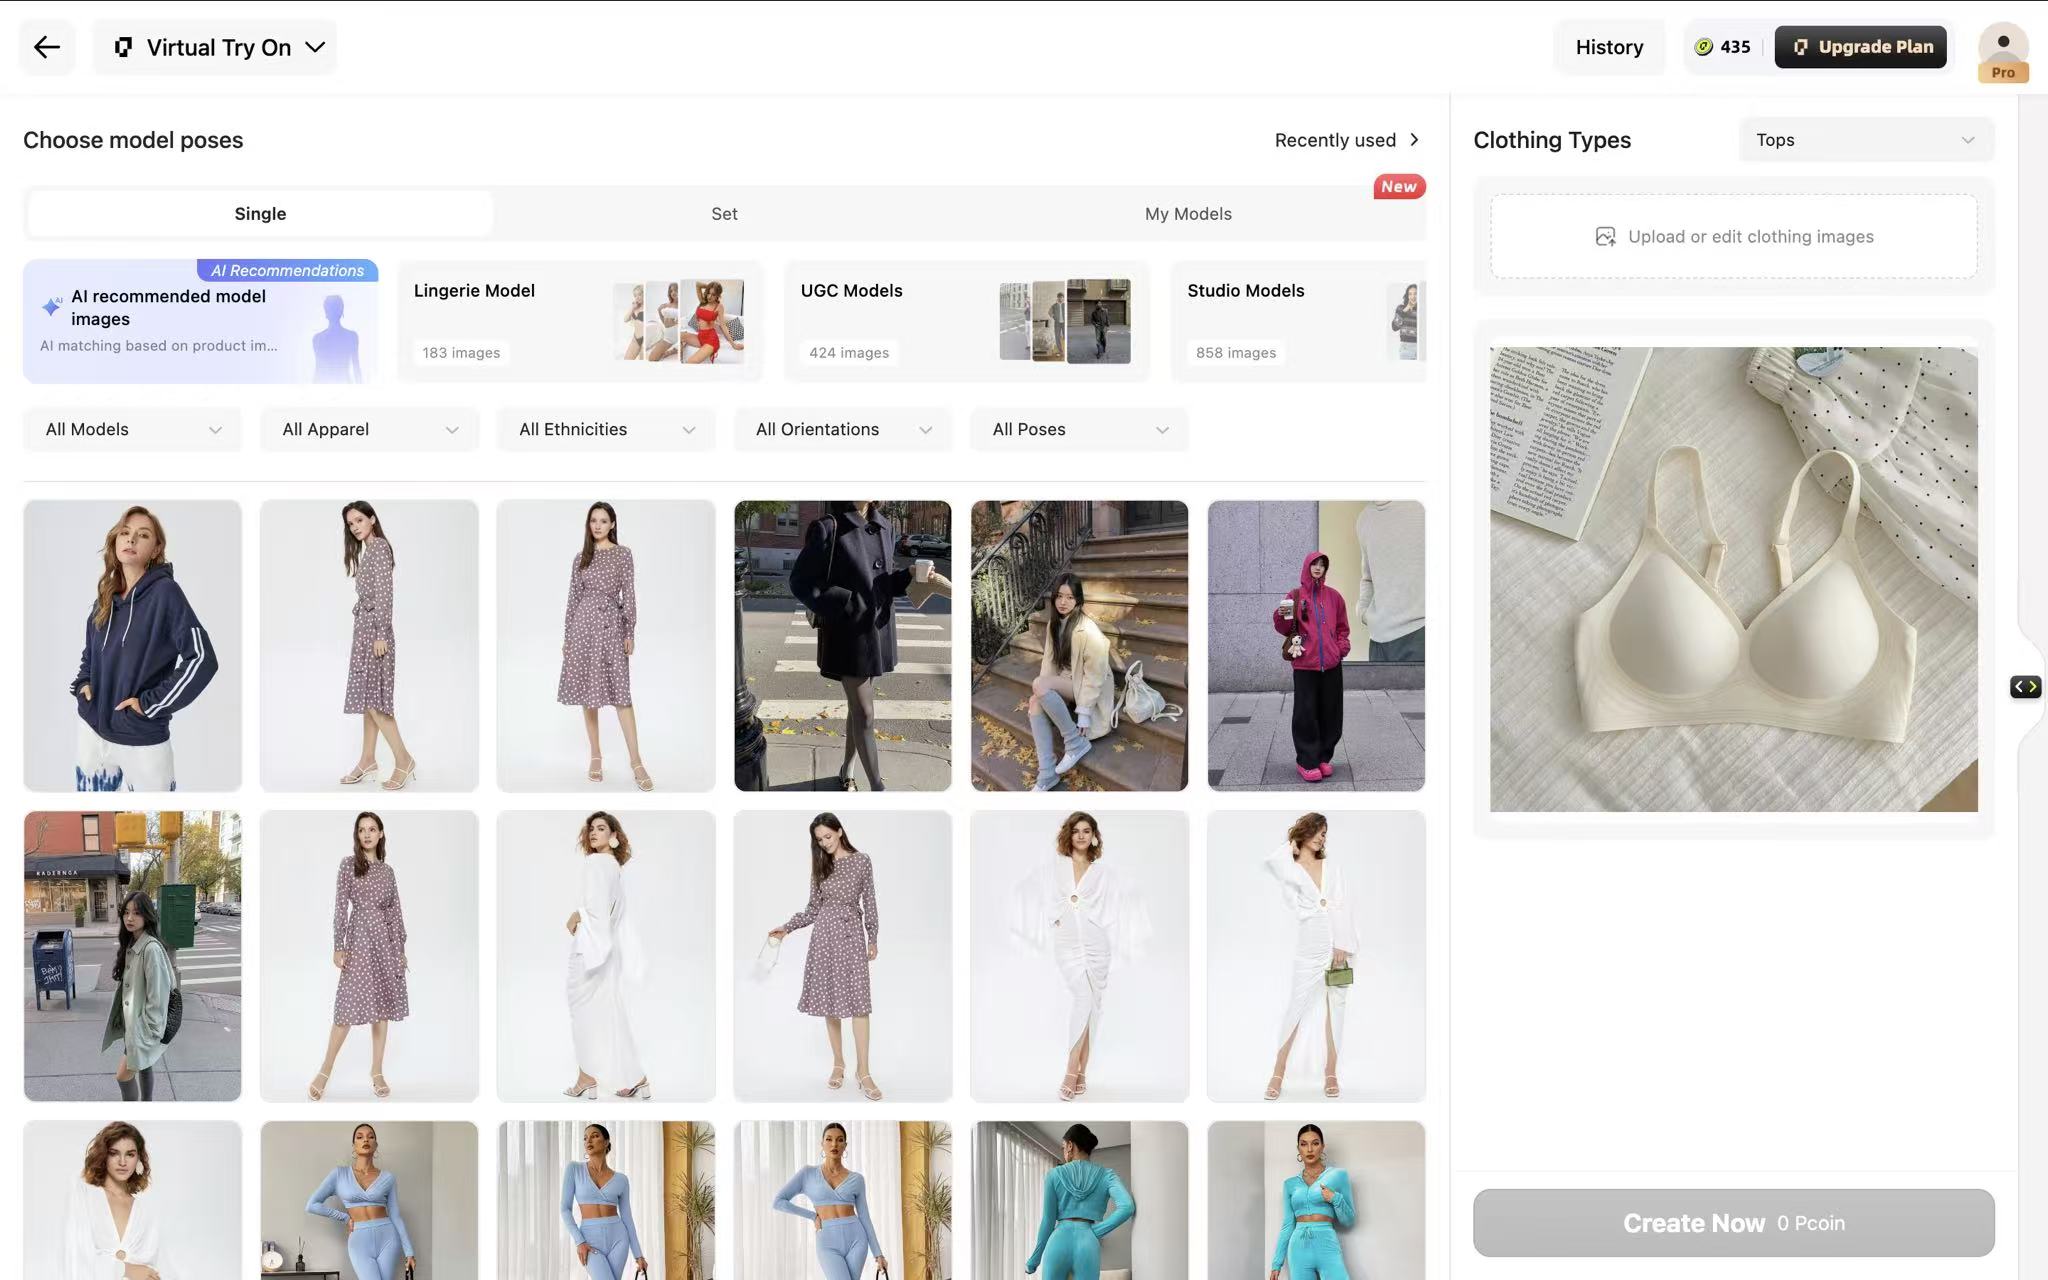Switch to the My Models tab

click(x=1188, y=214)
